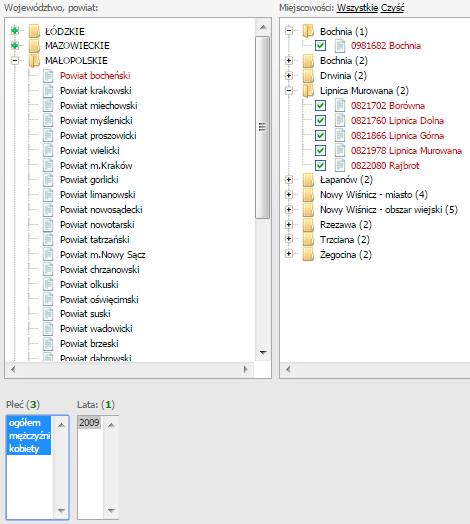Click the ŁÓDZKIE folder icon
This screenshot has height=524, width=470.
coord(34,31)
